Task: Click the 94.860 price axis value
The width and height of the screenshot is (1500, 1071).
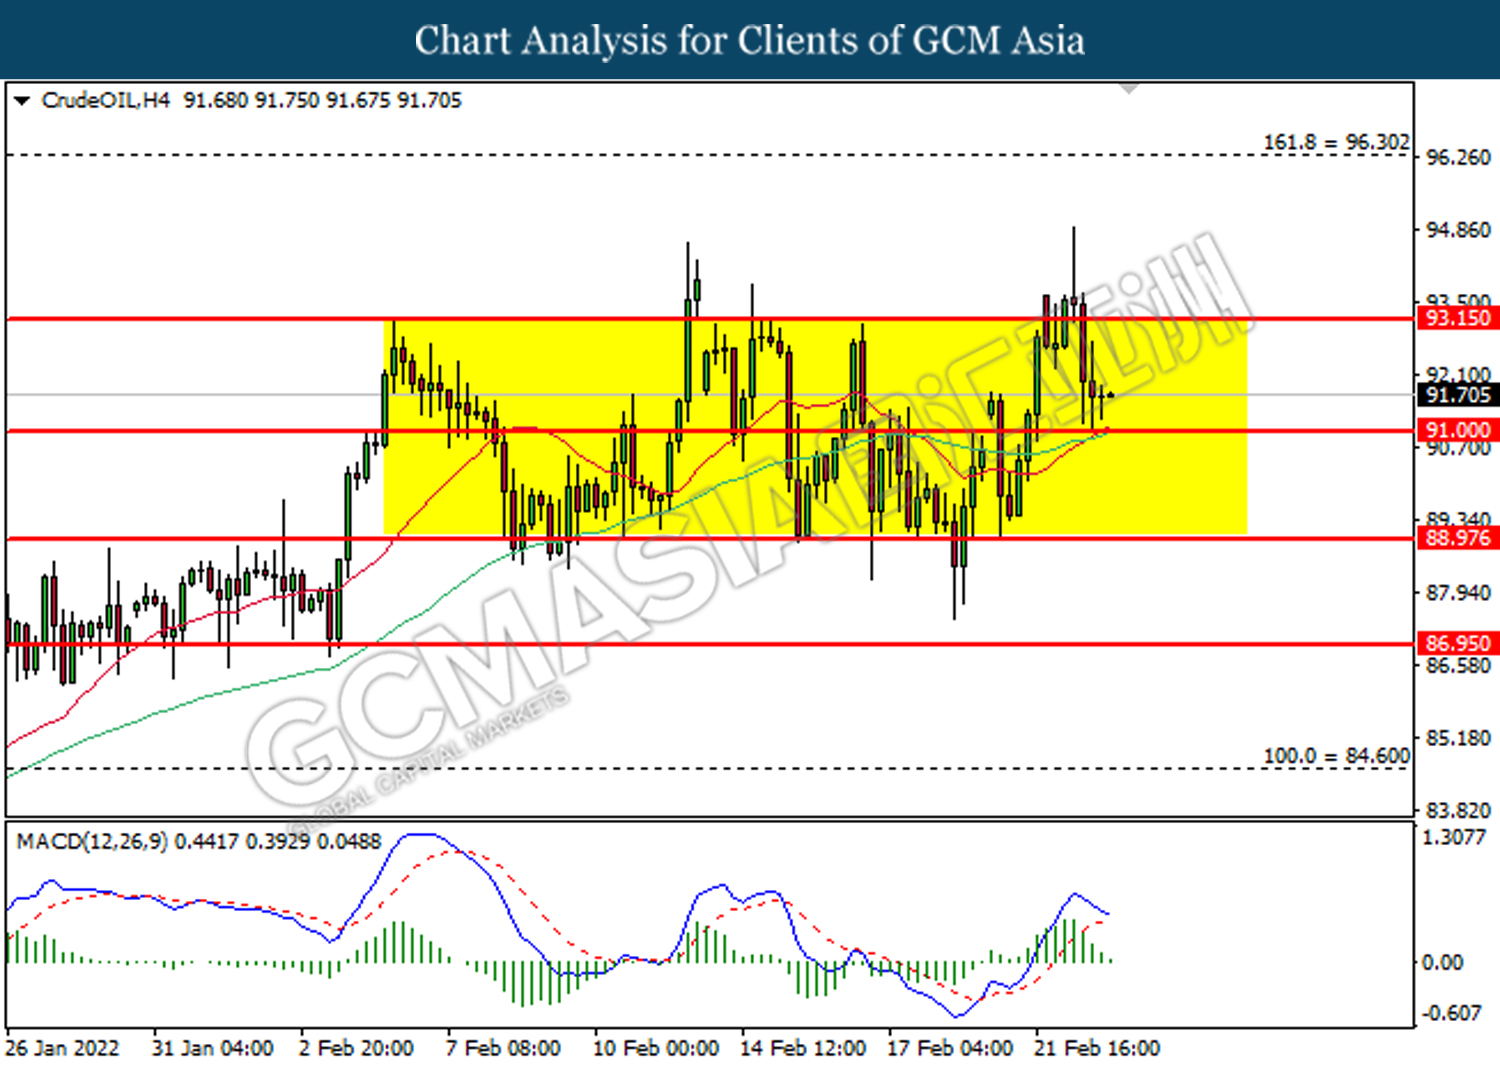Action: pyautogui.click(x=1457, y=230)
